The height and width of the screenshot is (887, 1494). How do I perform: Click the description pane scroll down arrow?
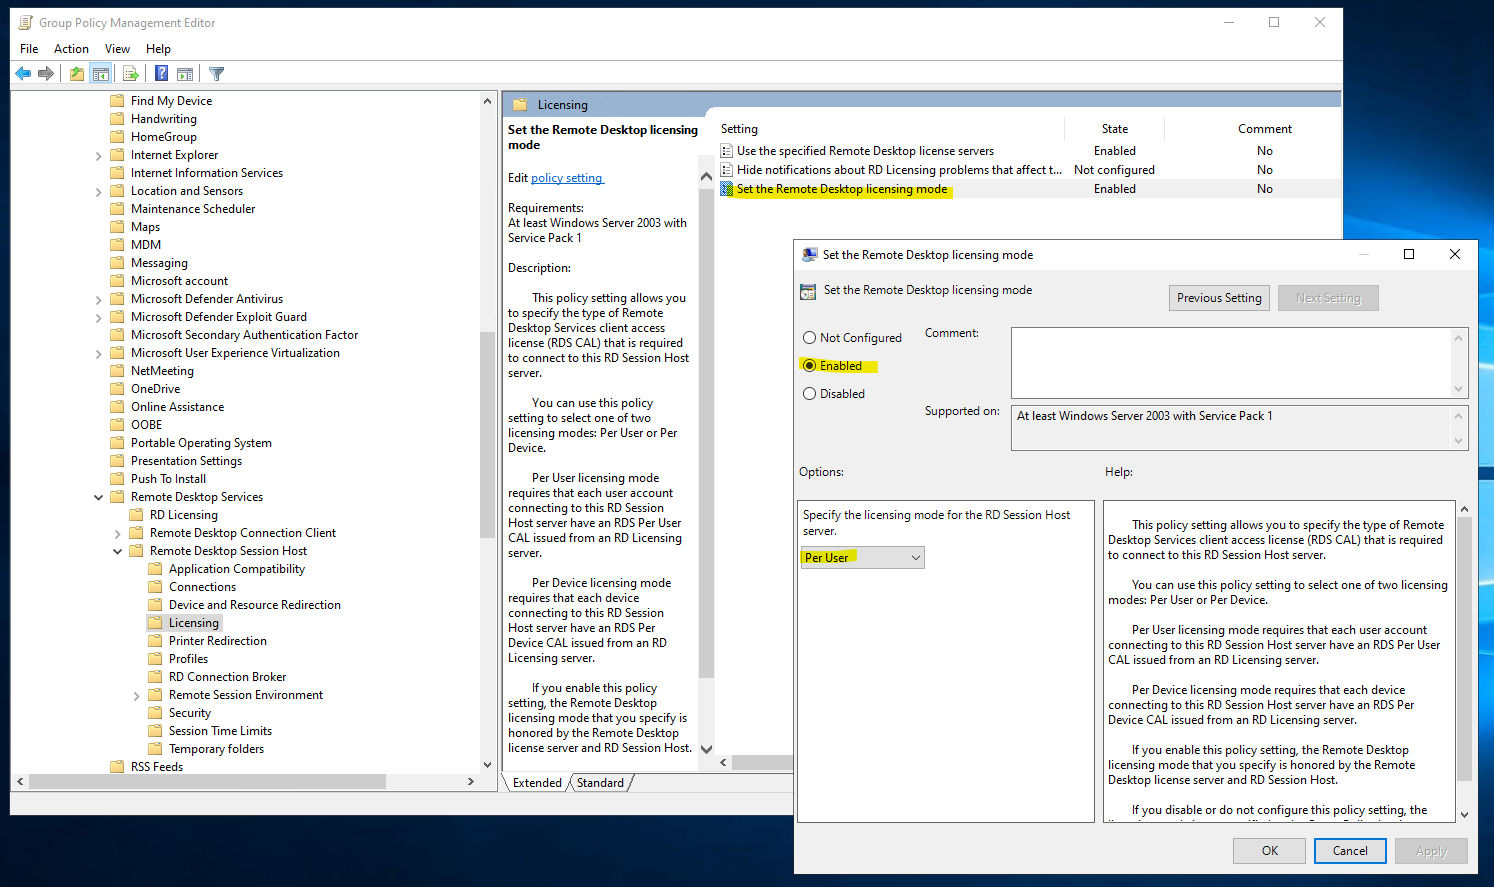coord(706,748)
